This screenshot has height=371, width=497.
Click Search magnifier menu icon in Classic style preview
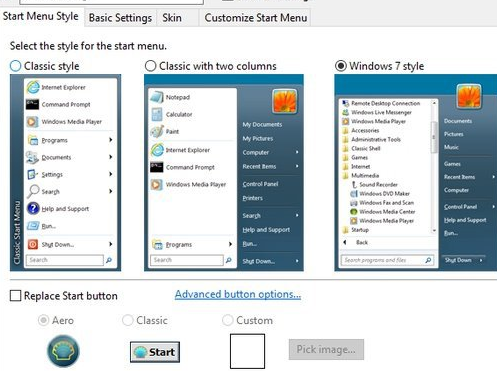[33, 191]
